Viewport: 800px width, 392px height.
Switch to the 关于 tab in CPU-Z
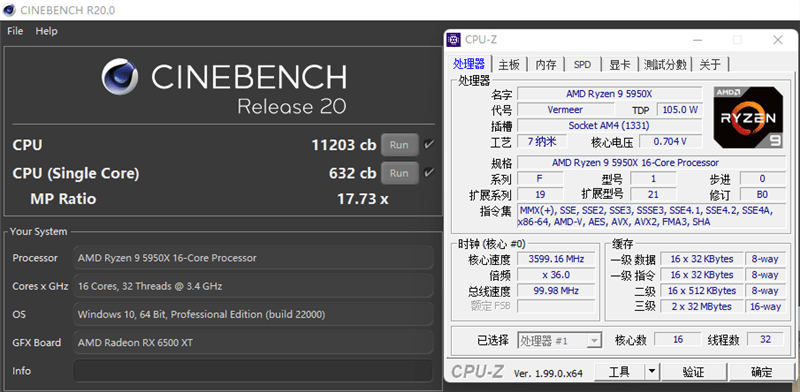(710, 65)
